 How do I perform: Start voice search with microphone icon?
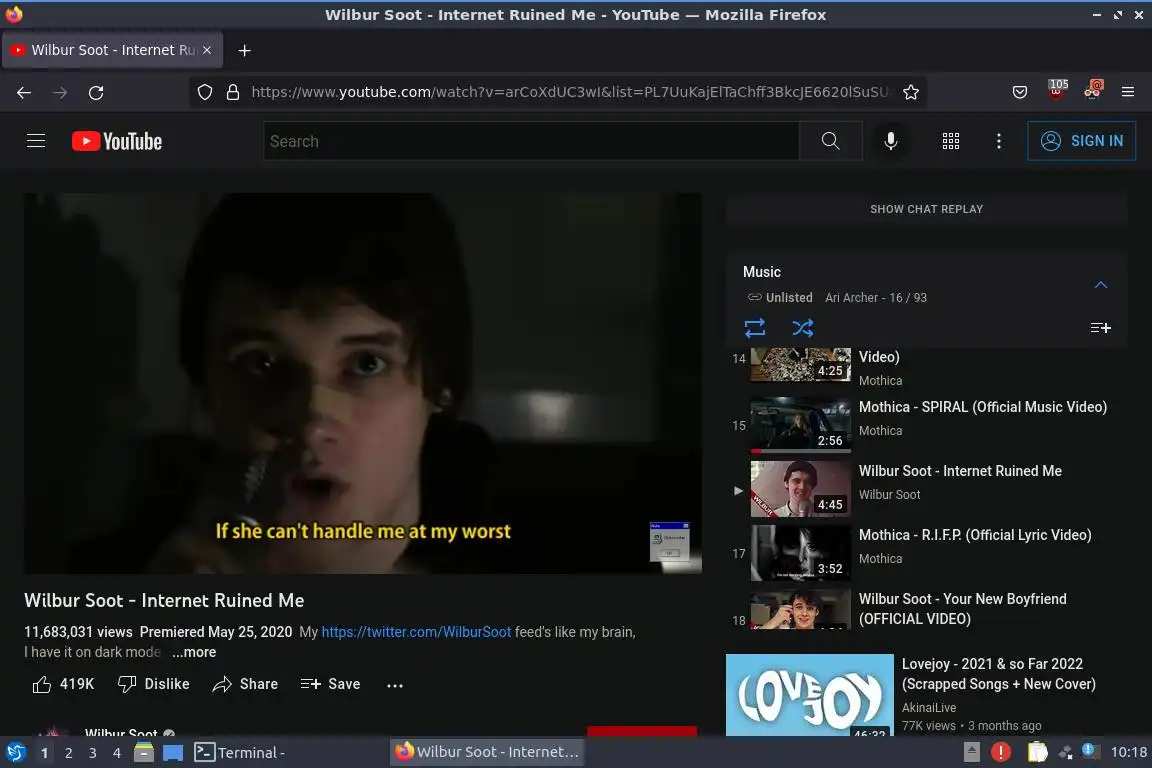890,140
